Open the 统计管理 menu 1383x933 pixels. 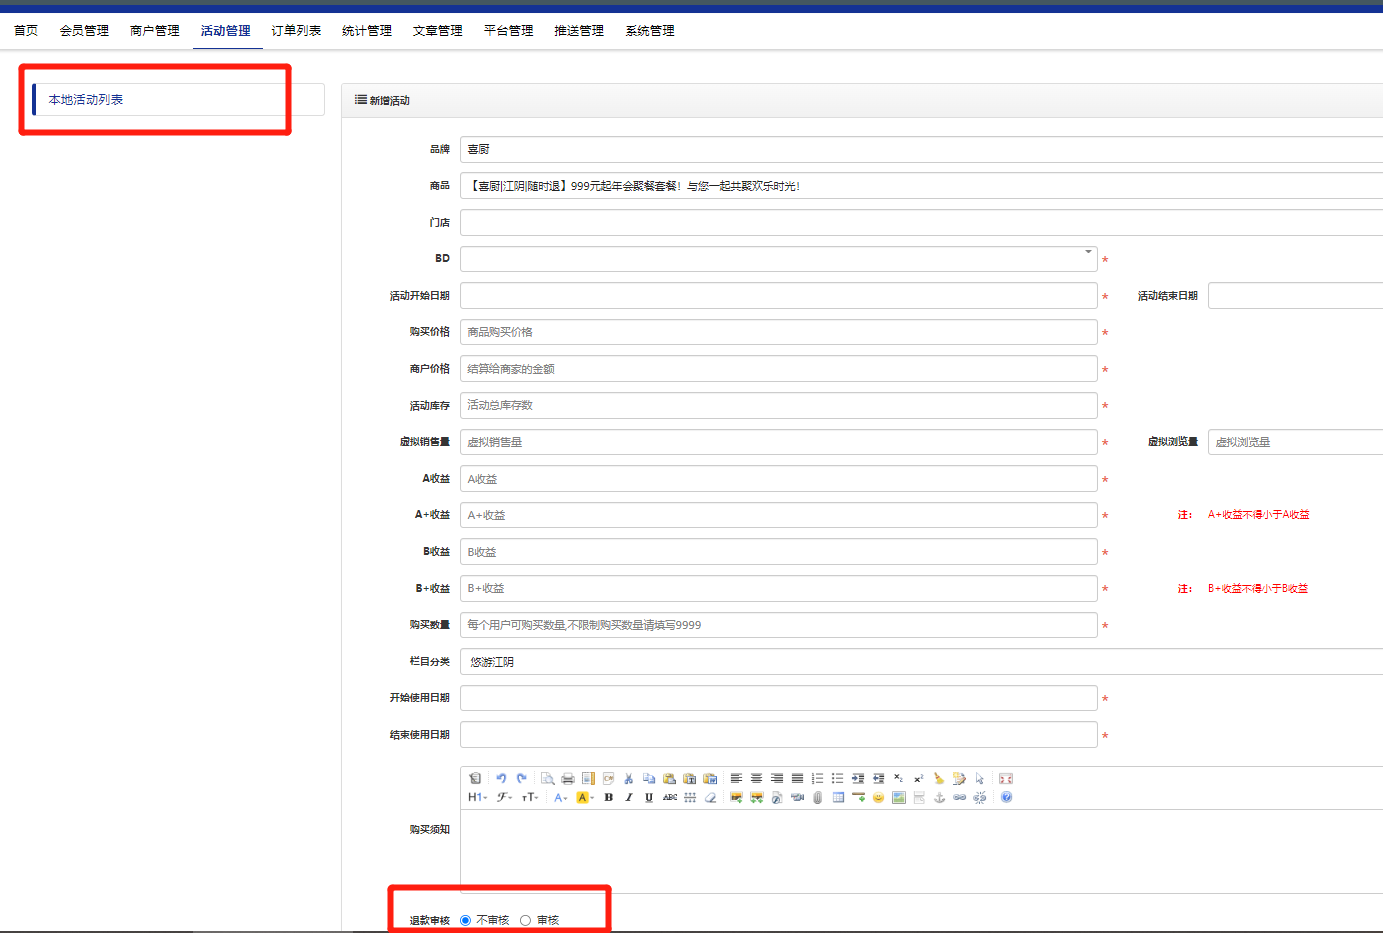[367, 31]
